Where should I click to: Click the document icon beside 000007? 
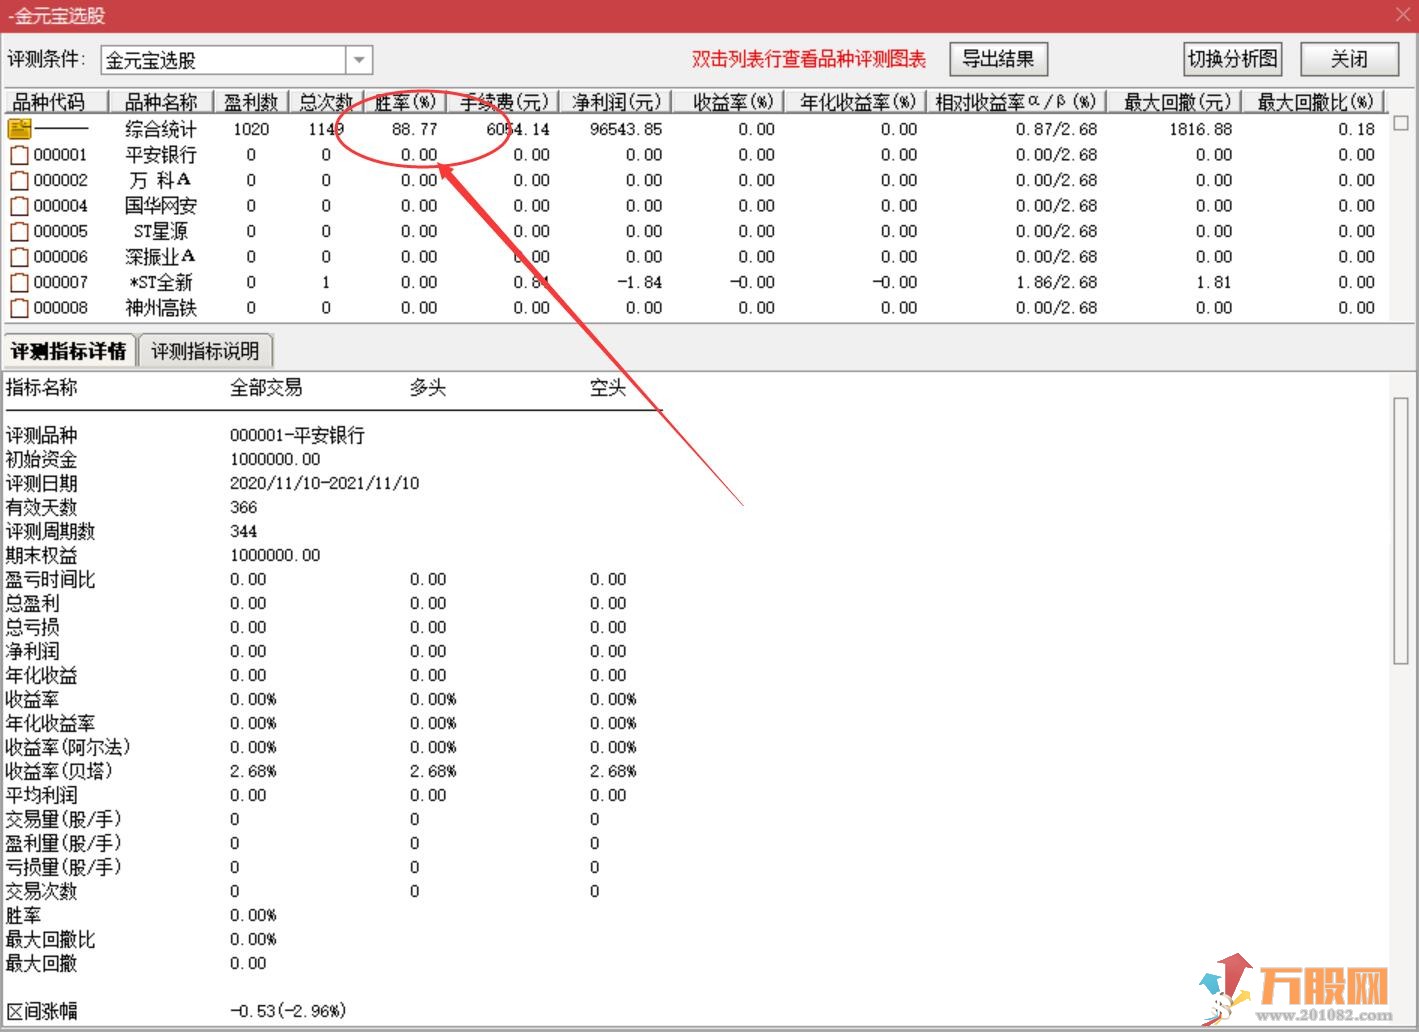click(19, 283)
